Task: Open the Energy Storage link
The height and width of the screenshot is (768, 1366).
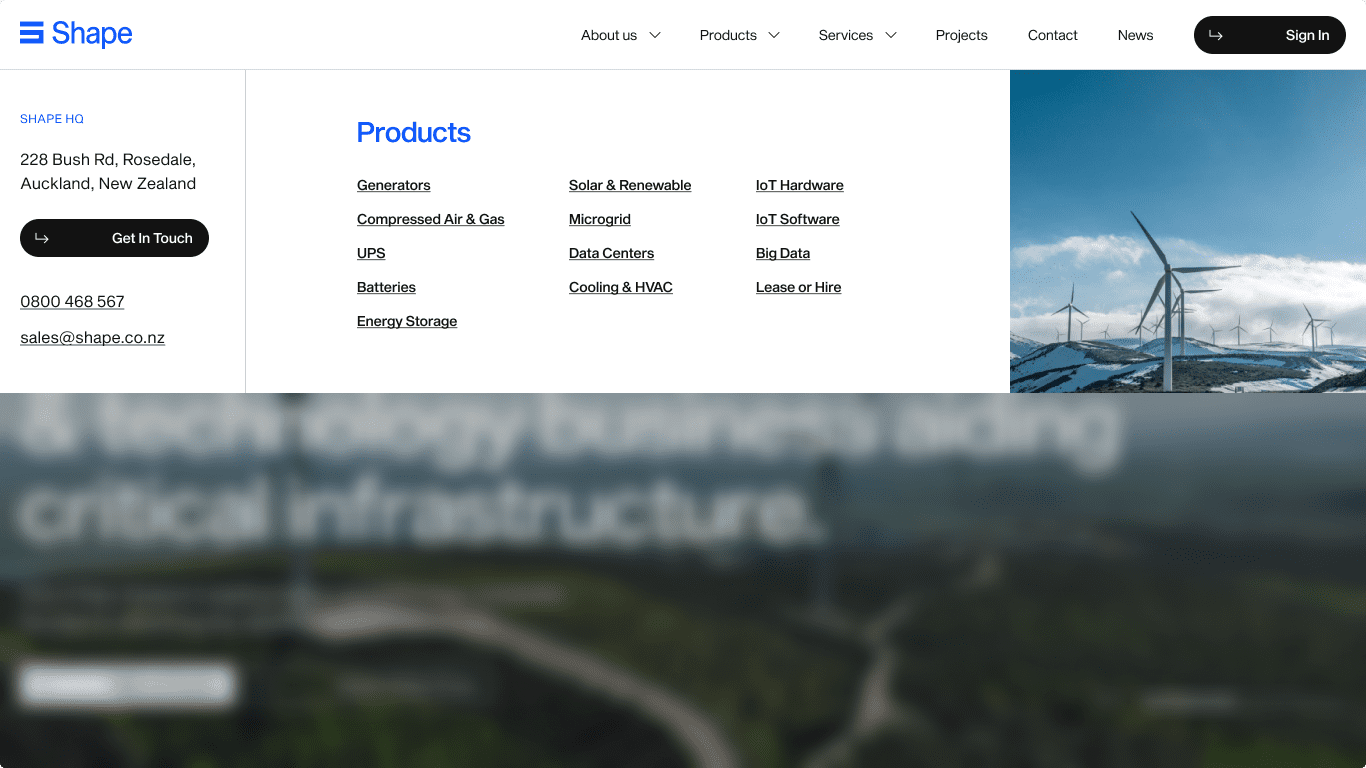Action: [407, 321]
